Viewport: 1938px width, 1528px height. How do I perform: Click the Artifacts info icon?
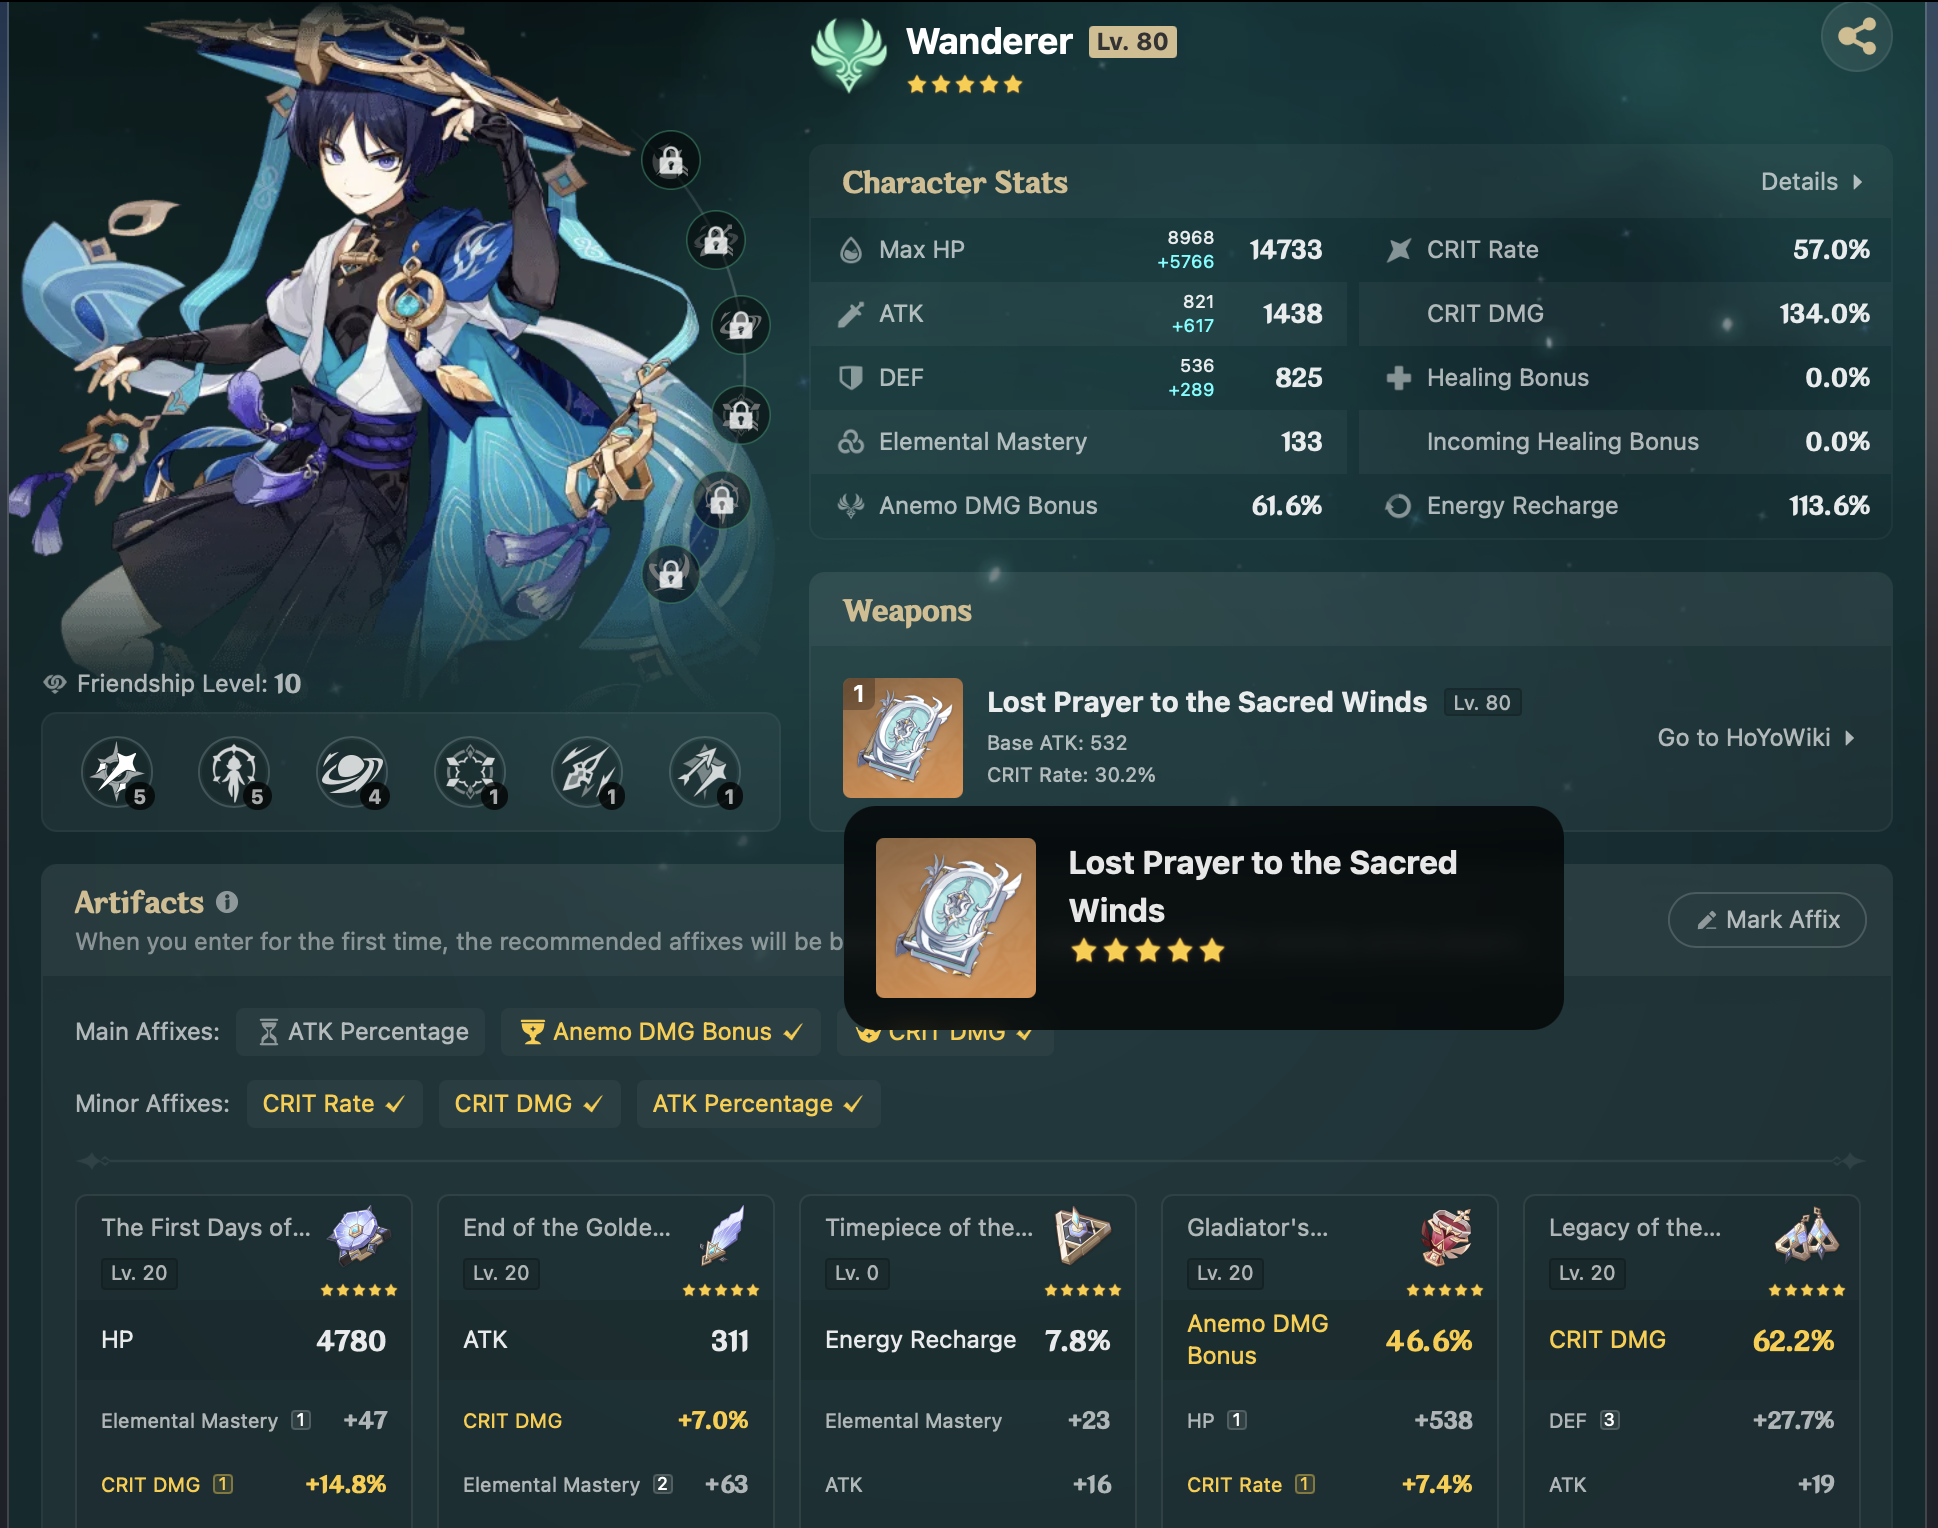pyautogui.click(x=227, y=902)
